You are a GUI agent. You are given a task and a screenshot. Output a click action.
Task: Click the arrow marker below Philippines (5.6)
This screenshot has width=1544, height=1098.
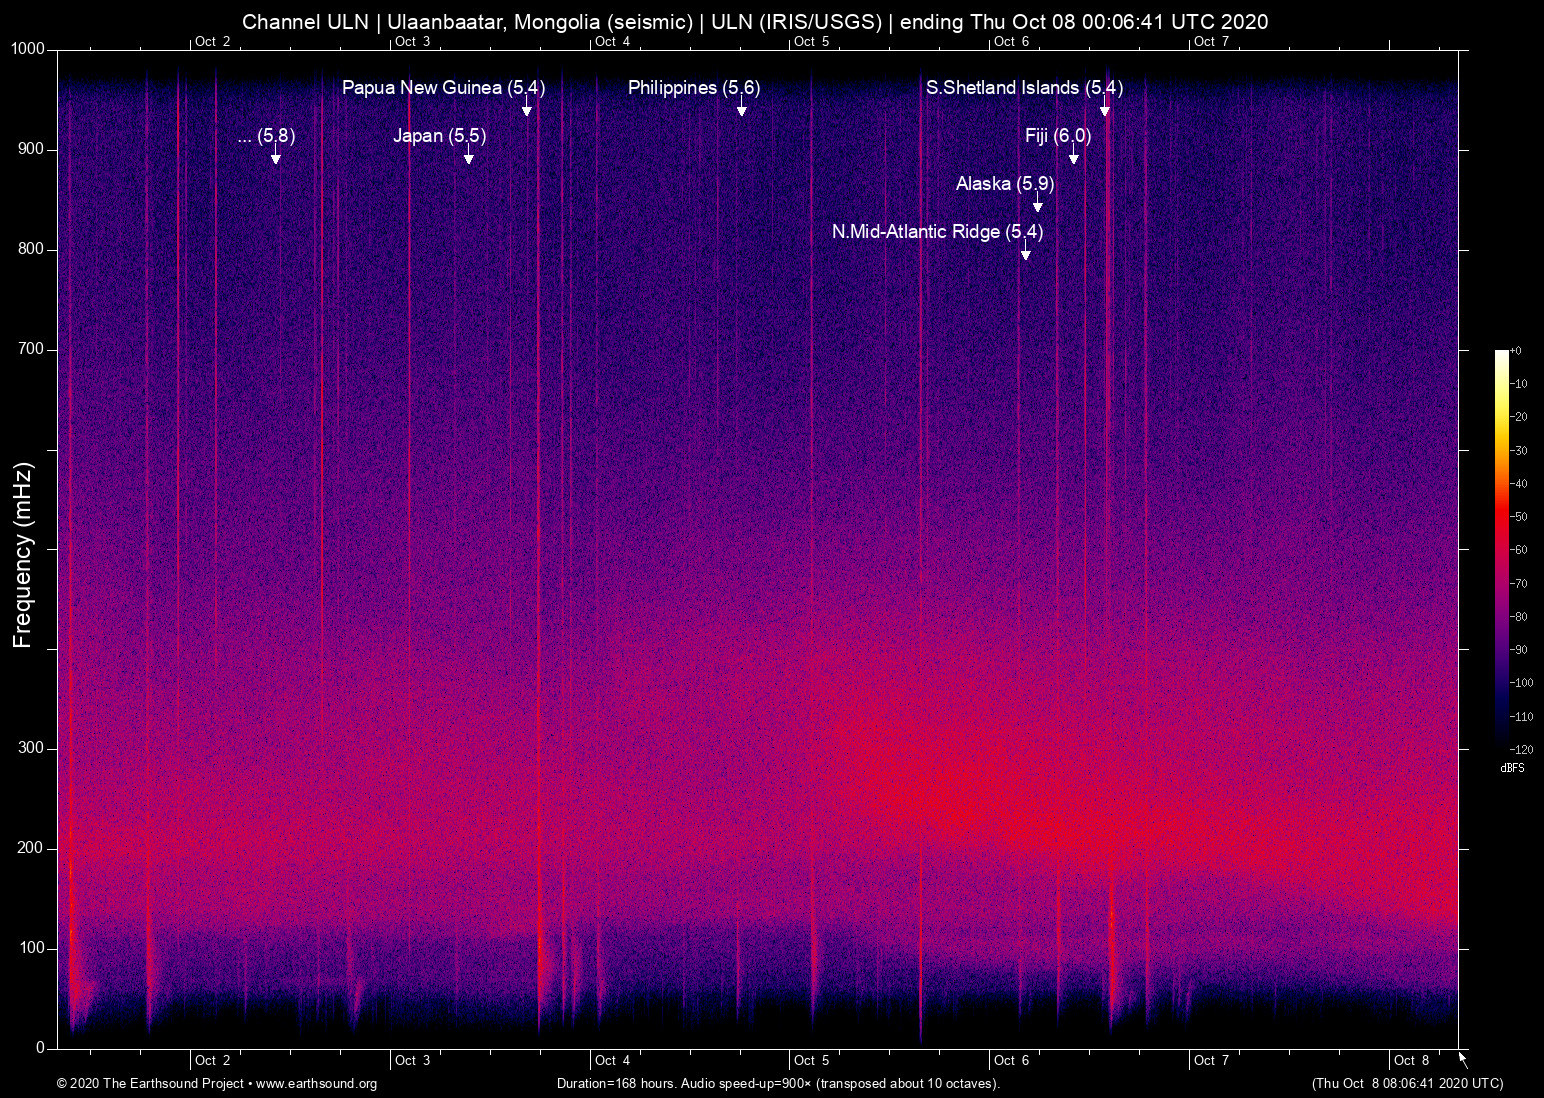coord(742,108)
